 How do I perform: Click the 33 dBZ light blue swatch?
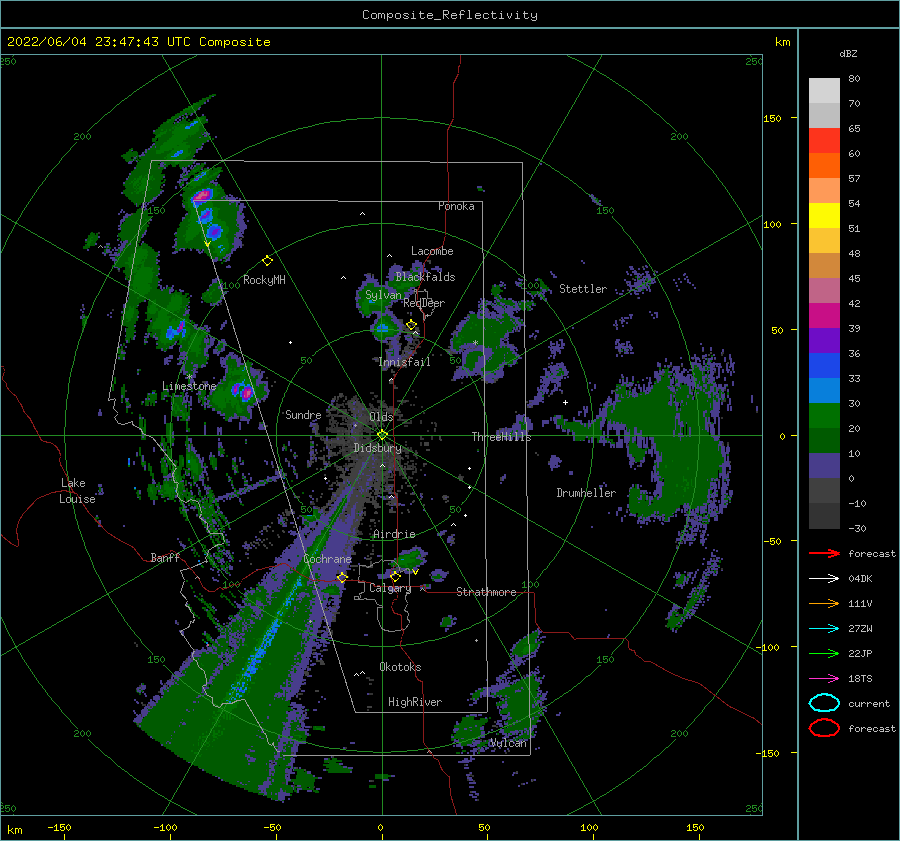[x=824, y=390]
